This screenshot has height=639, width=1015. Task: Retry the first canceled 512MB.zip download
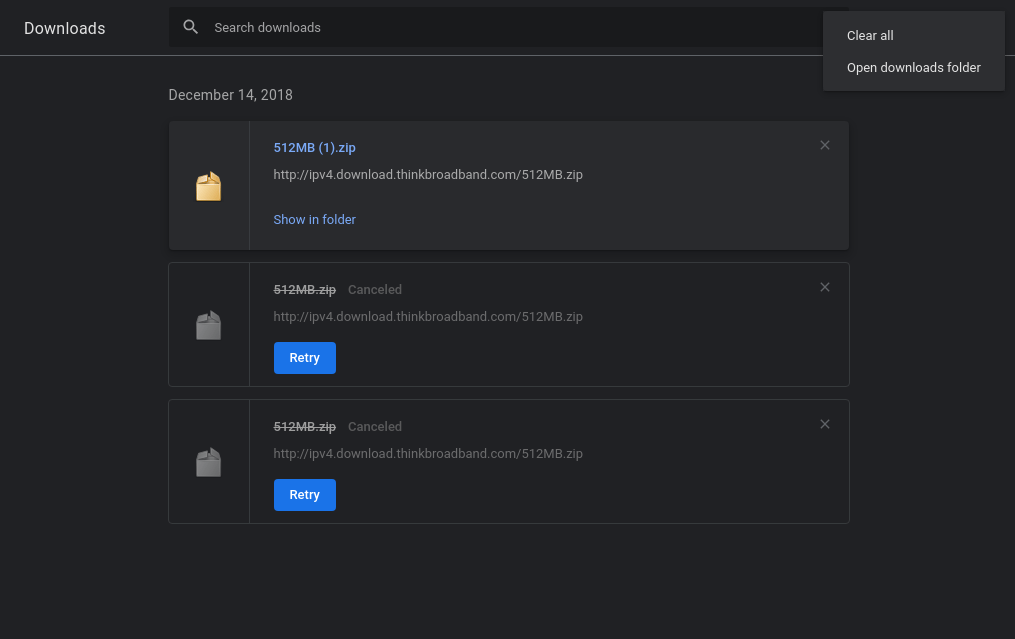[304, 358]
